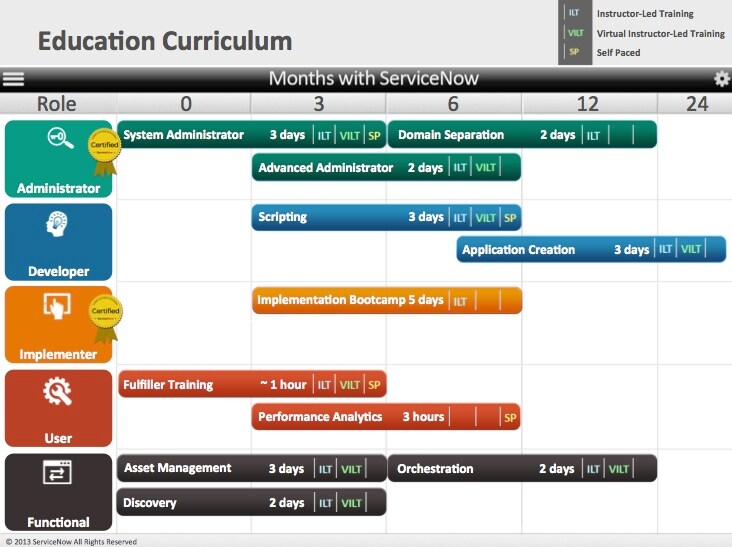Screen dimensions: 732x547
Task: Select VILT on System Administrator course
Action: pos(350,136)
